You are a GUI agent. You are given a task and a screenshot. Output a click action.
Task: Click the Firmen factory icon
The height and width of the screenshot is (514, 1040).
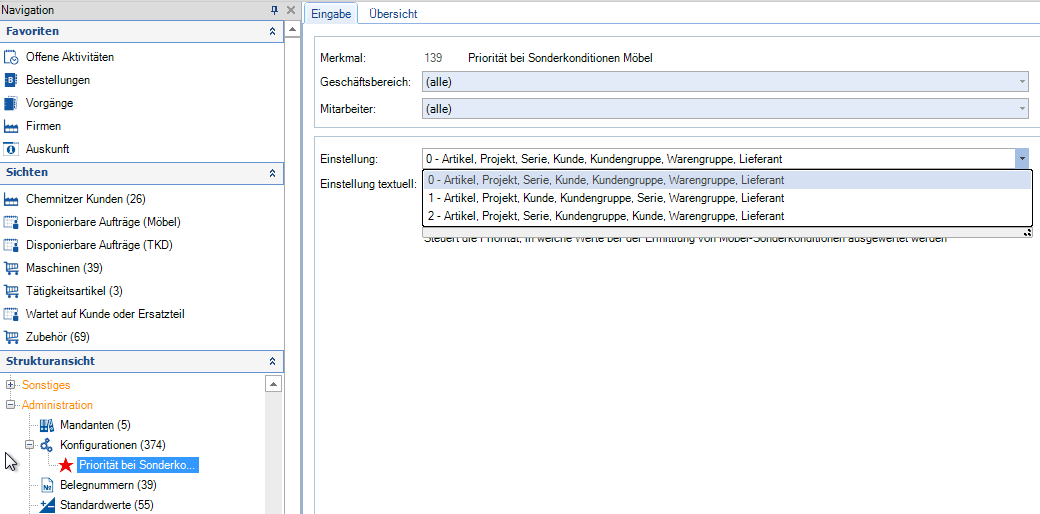pos(12,127)
